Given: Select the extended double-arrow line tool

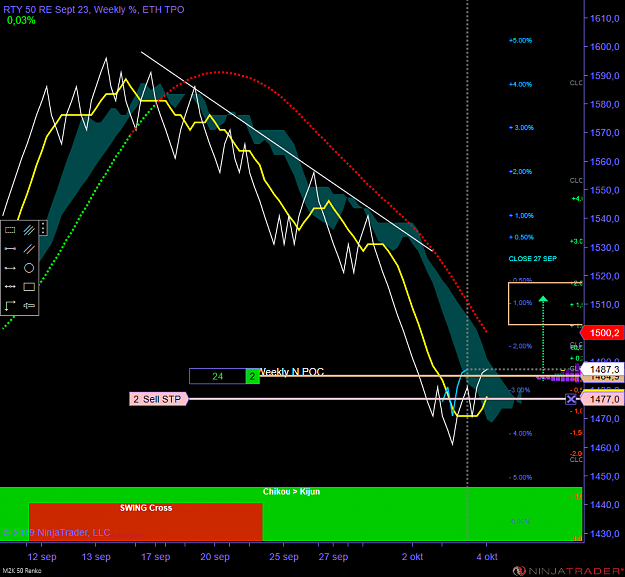Looking at the screenshot, I should click(10, 287).
